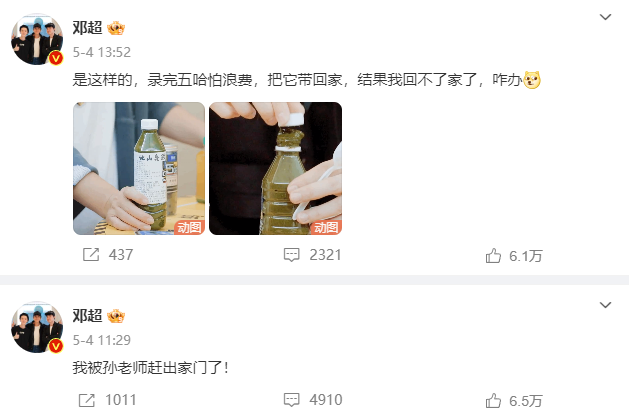The width and height of the screenshot is (629, 417).
Task: Expand options chevron on second post
Action: pos(605,305)
